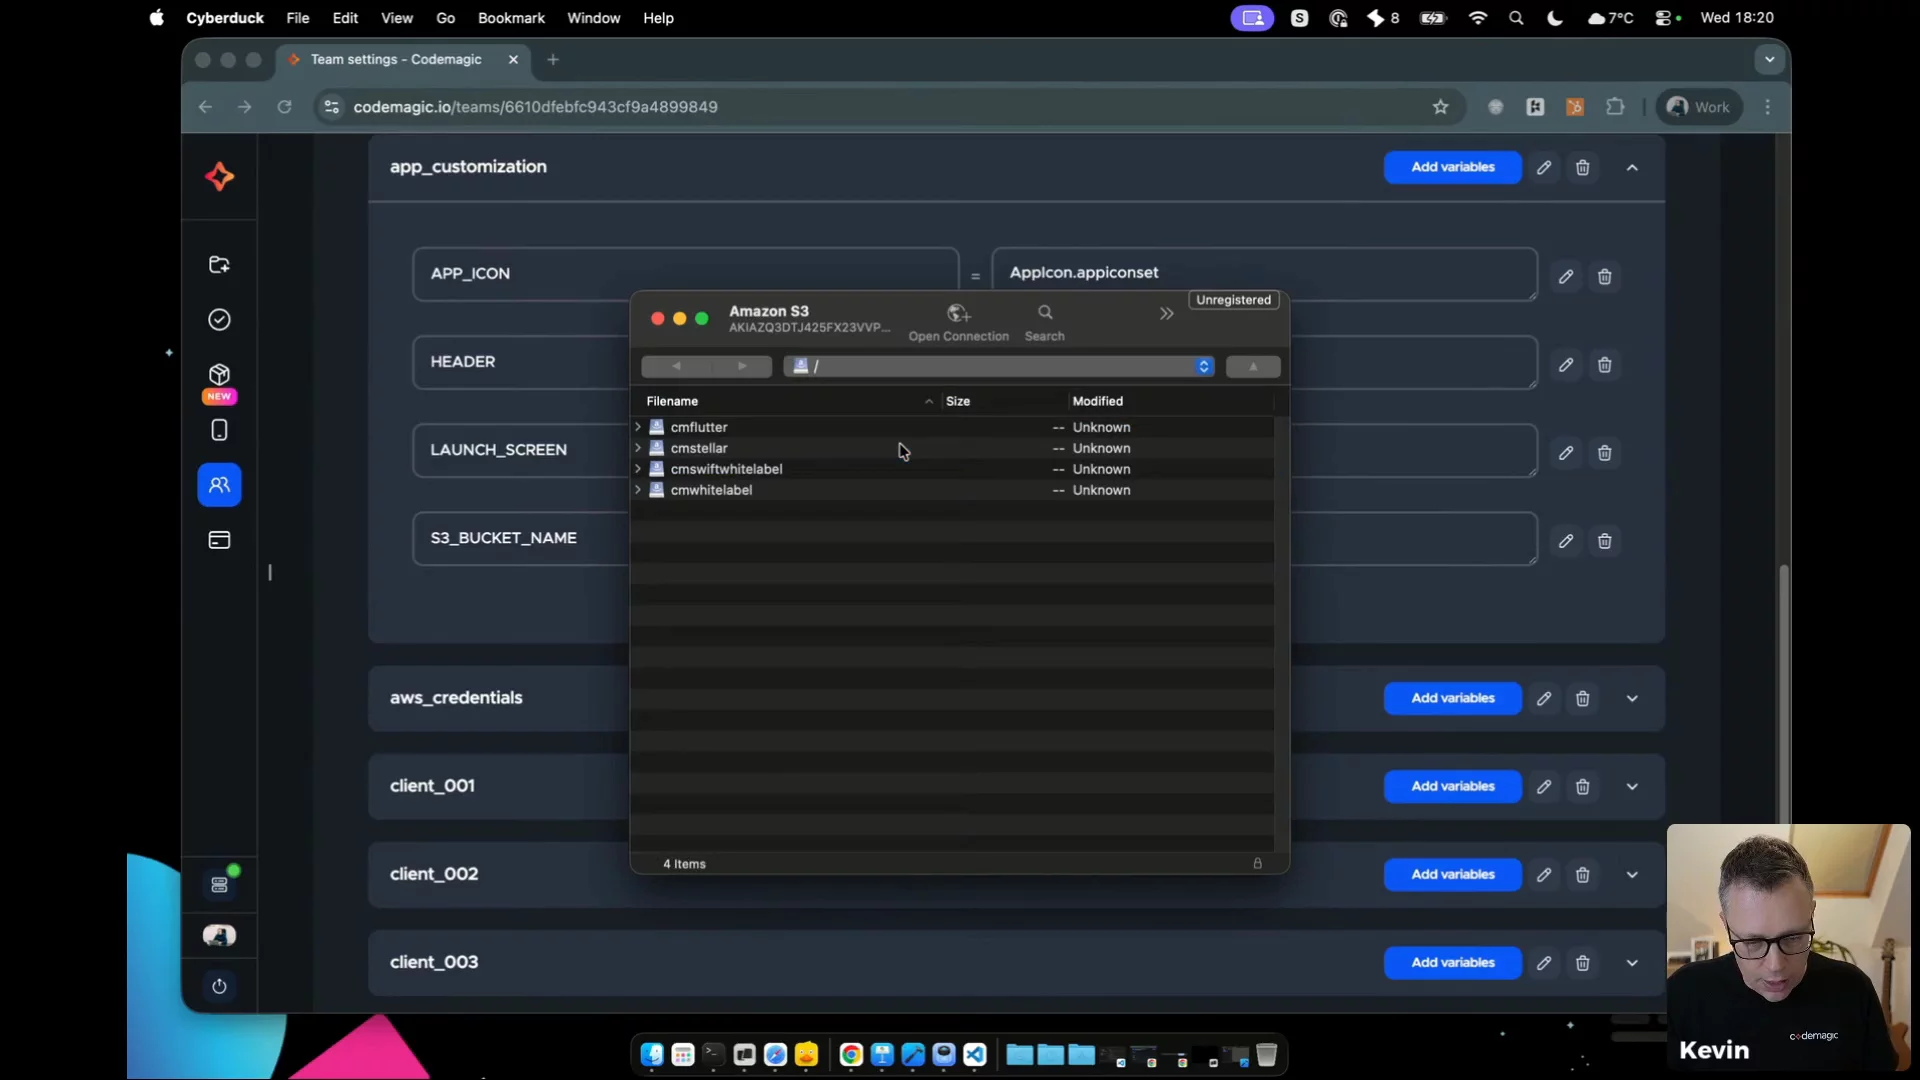Expand the cmflutter bucket folder
1920x1080 pixels.
[x=638, y=427]
